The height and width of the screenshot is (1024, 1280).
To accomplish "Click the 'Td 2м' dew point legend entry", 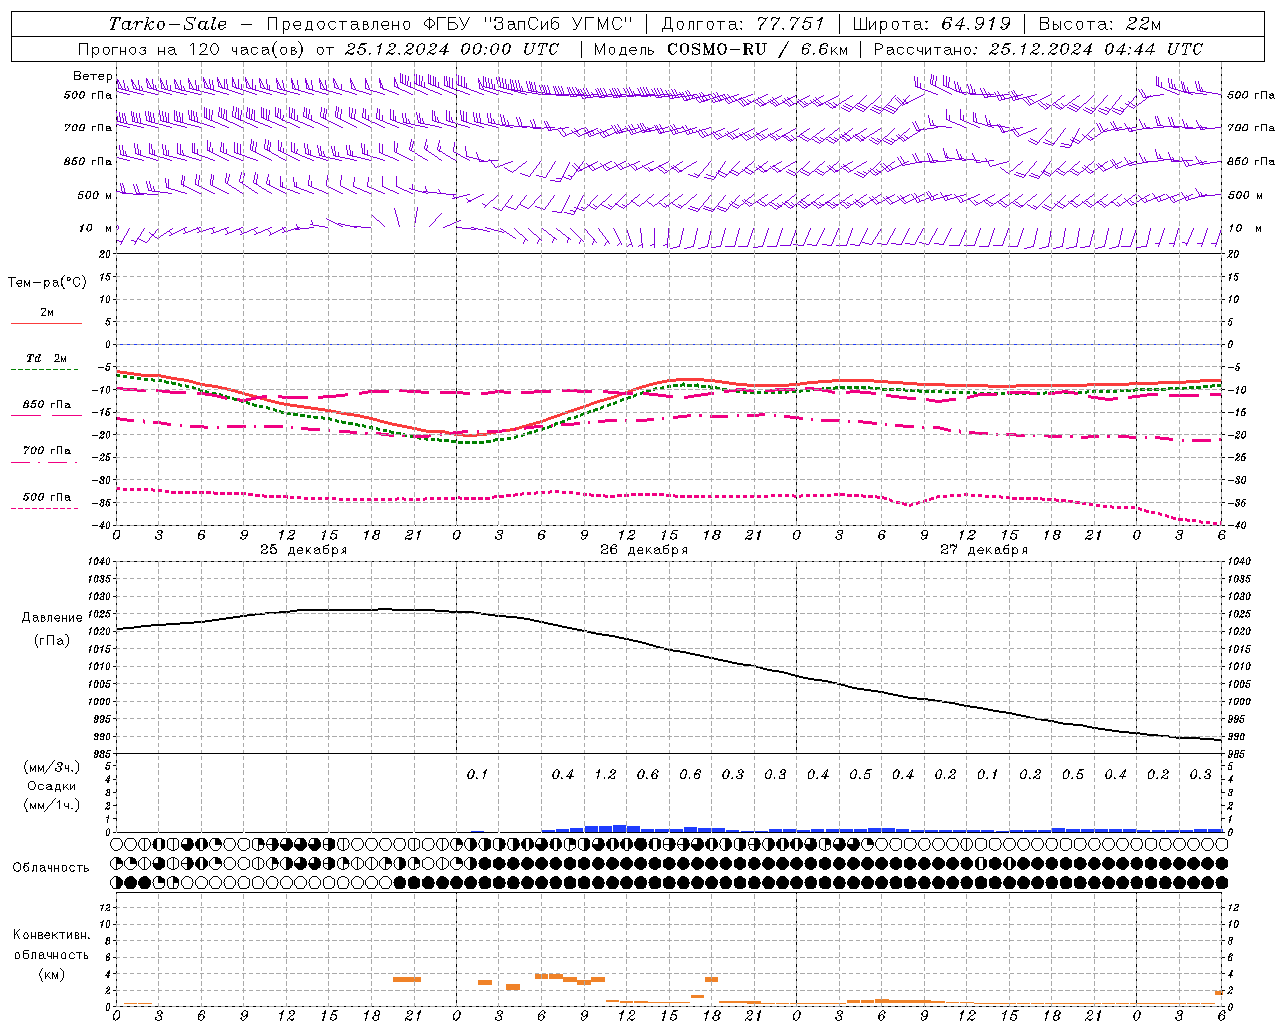I will click(47, 357).
